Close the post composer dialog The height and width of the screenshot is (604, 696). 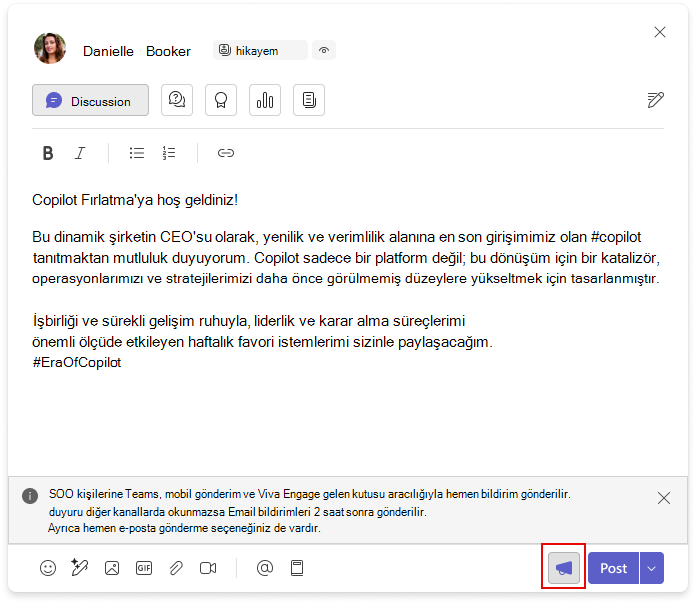coord(660,32)
